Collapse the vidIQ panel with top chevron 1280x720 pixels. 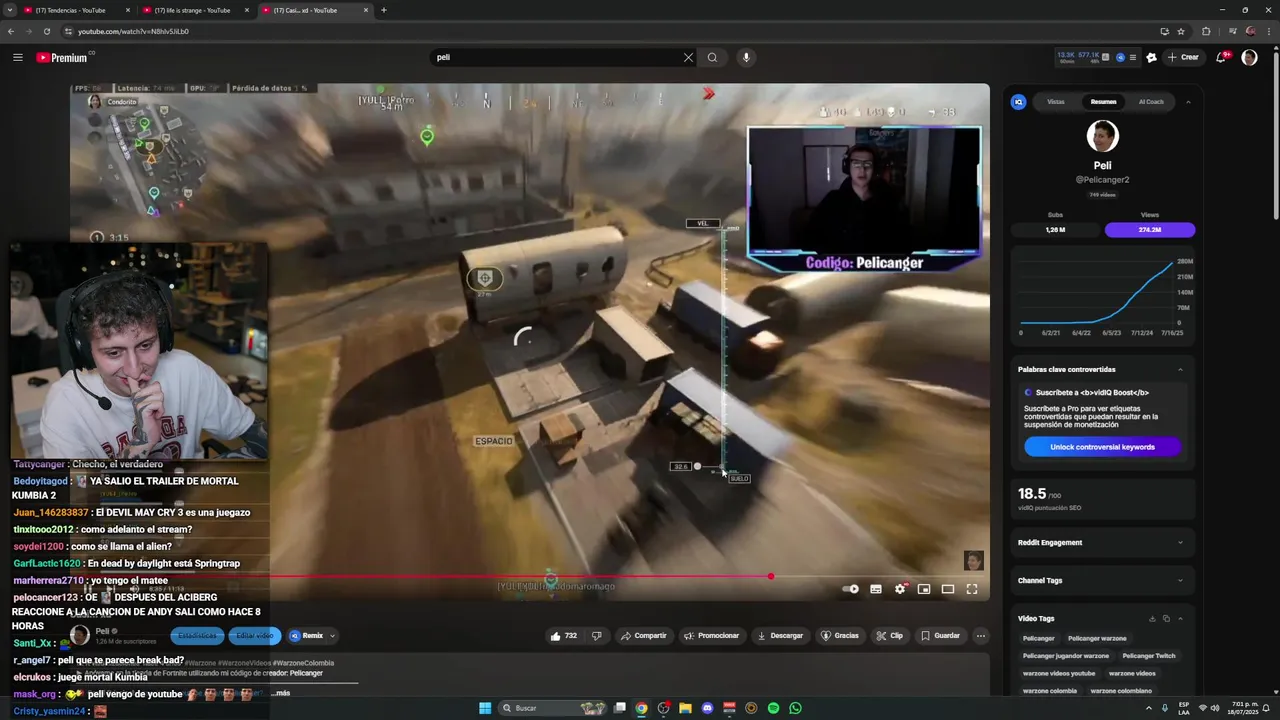pos(1188,102)
